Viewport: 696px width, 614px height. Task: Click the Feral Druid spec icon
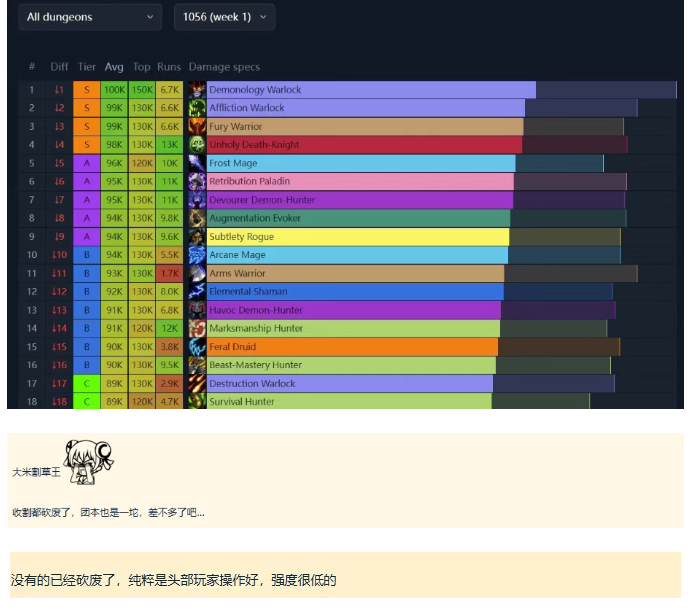[x=197, y=347]
